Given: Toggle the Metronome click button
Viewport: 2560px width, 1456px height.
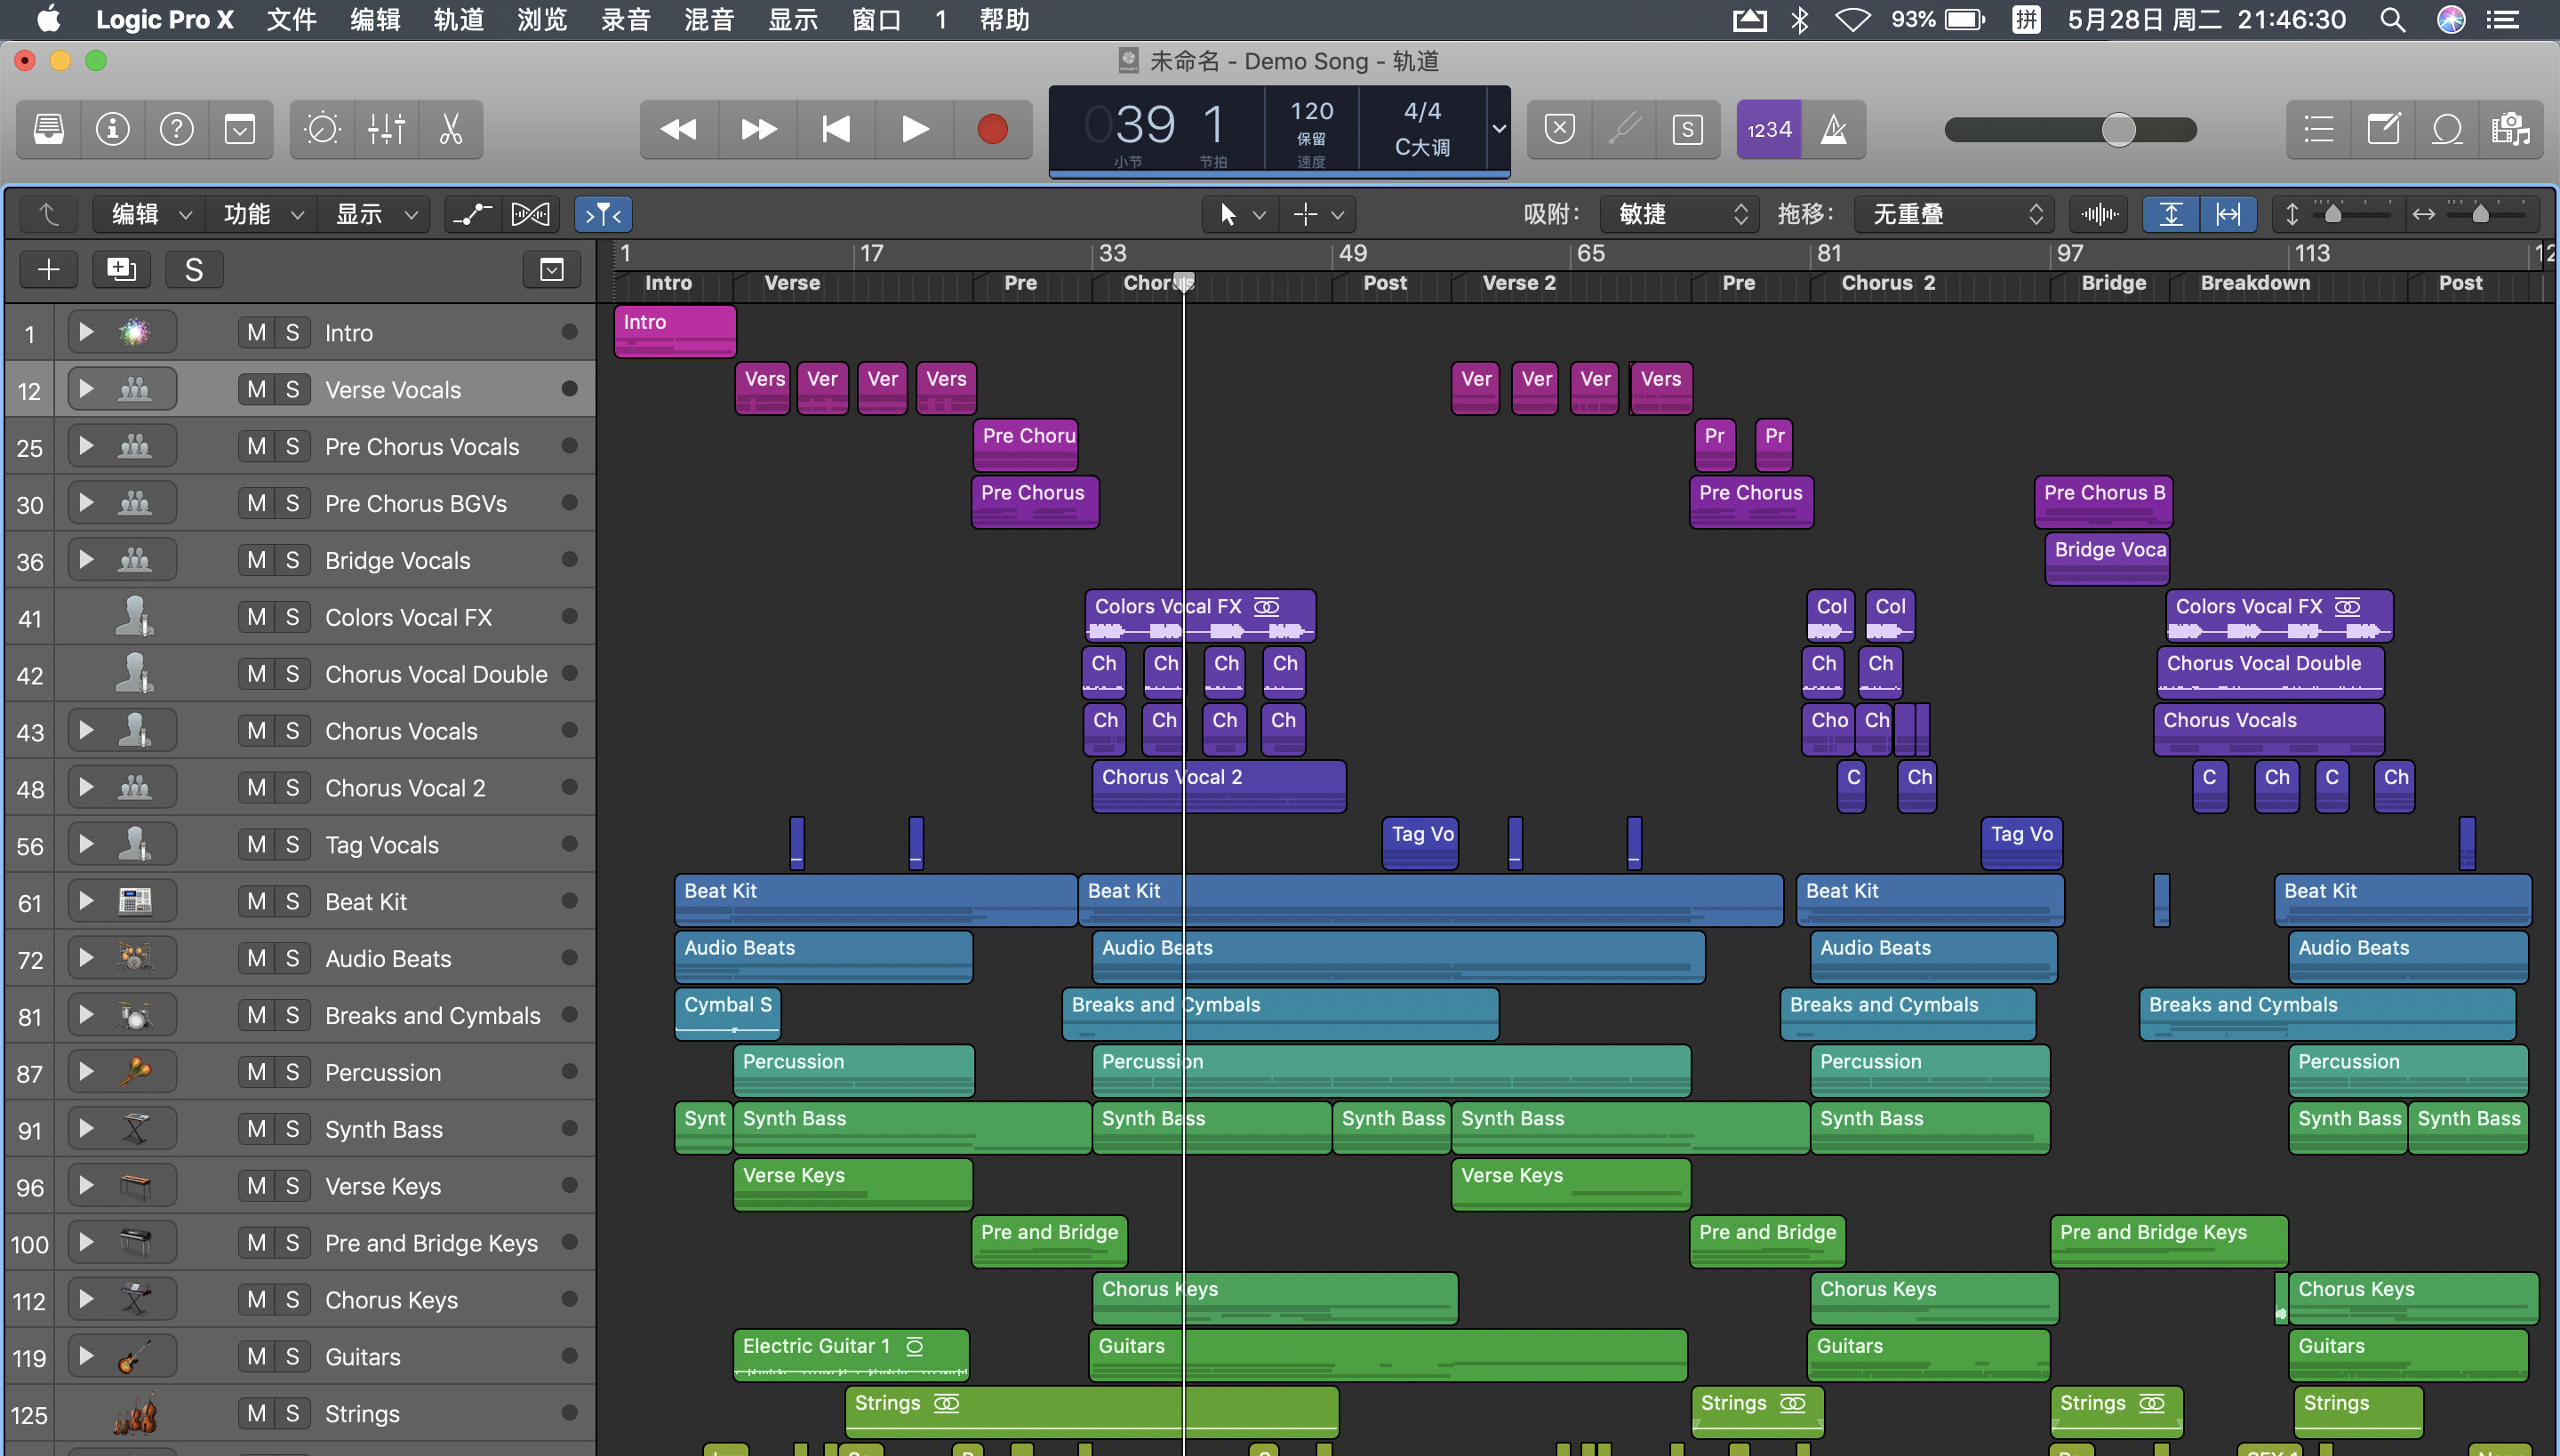Looking at the screenshot, I should (x=1833, y=129).
